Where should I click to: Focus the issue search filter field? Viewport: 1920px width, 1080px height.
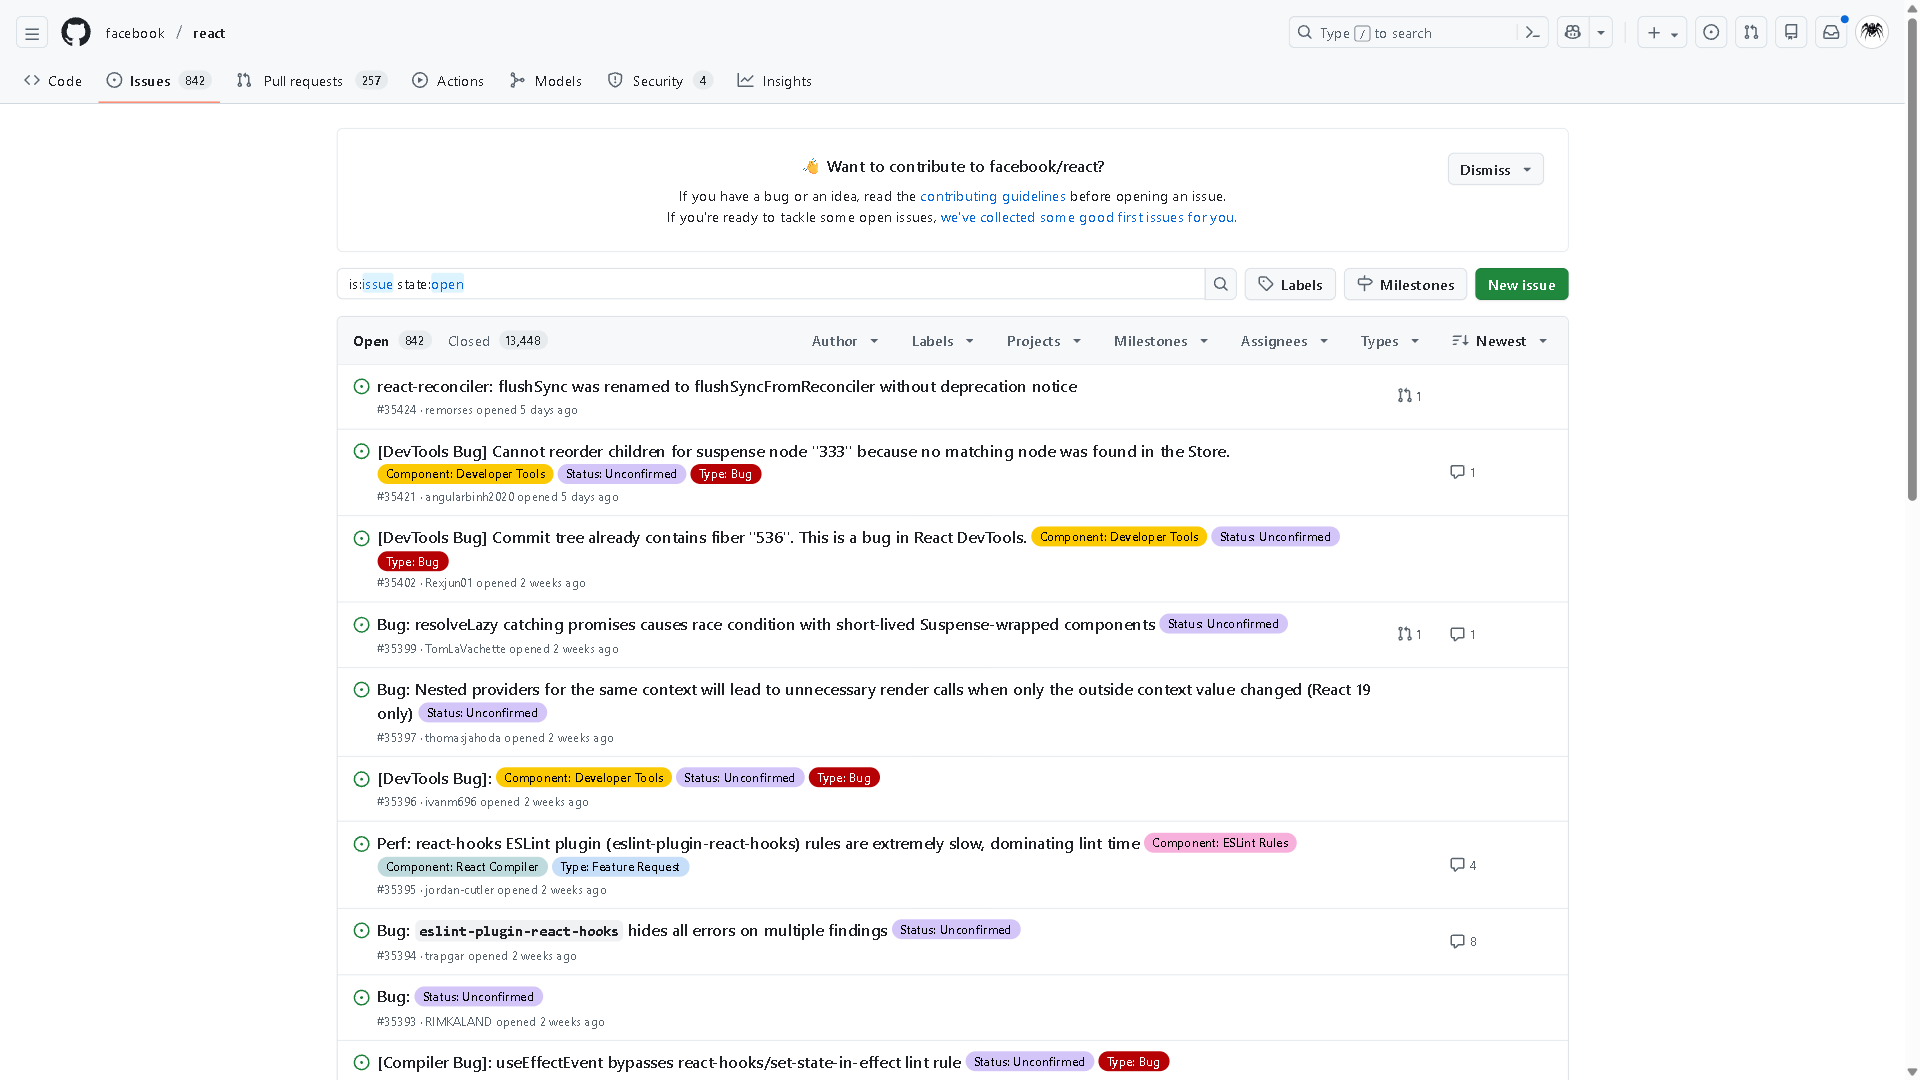click(x=770, y=285)
